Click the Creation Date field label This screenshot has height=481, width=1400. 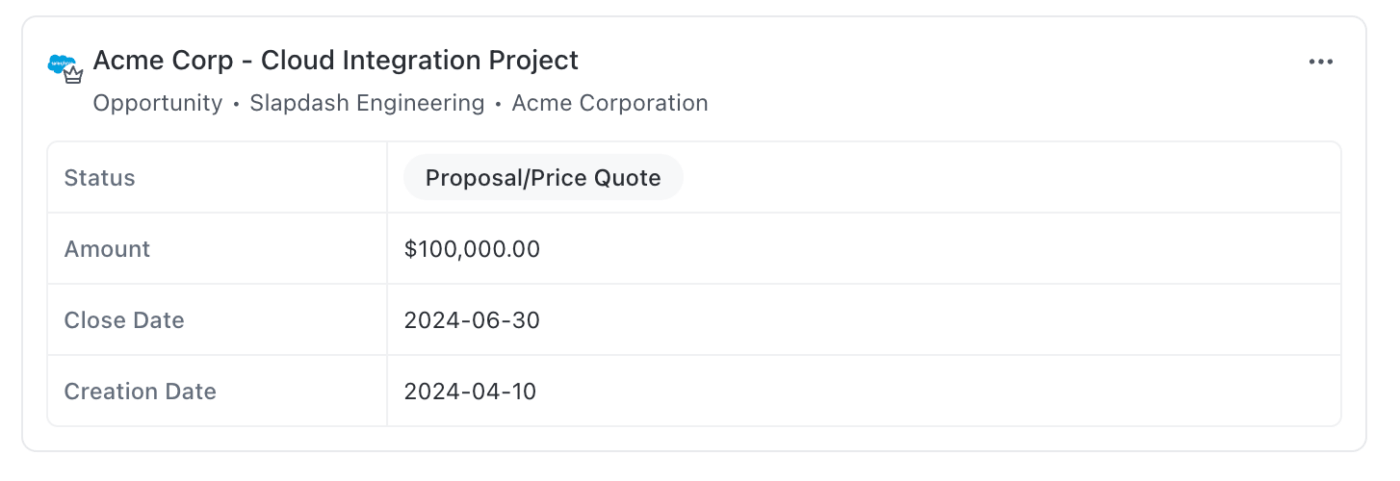pyautogui.click(x=140, y=391)
